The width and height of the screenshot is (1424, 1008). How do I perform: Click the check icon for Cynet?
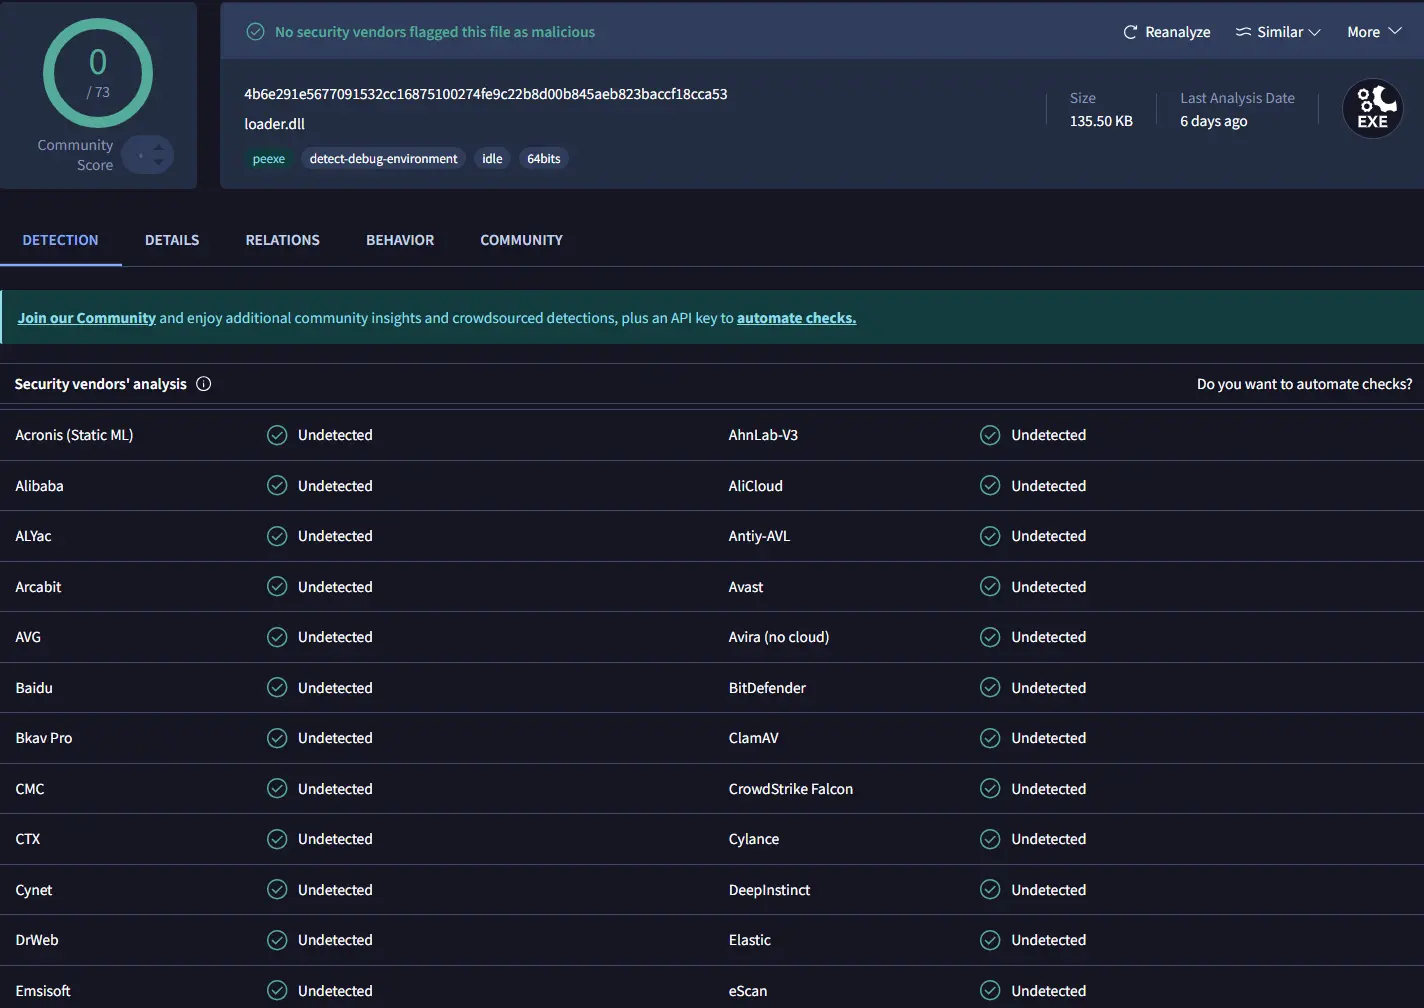[277, 890]
